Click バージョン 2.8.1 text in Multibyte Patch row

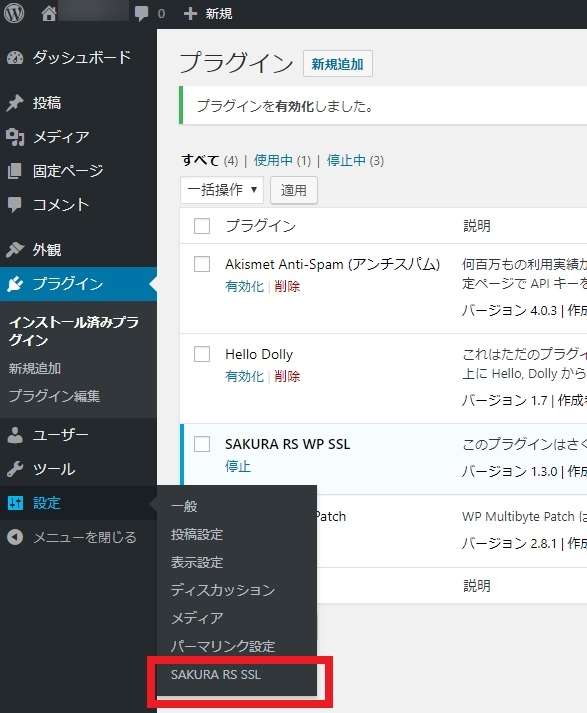pos(509,543)
